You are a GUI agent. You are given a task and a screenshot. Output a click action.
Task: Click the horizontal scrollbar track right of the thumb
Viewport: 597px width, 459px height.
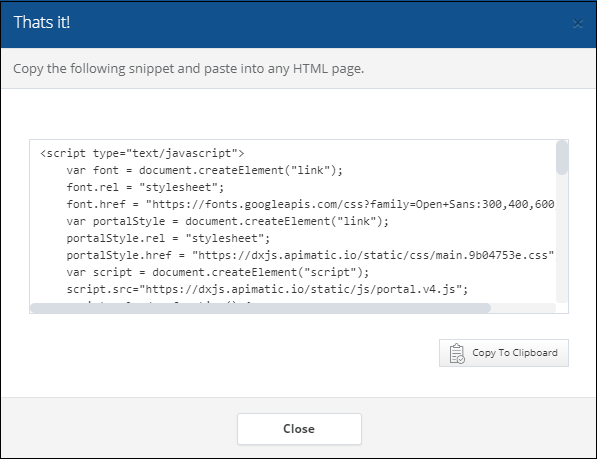point(523,308)
